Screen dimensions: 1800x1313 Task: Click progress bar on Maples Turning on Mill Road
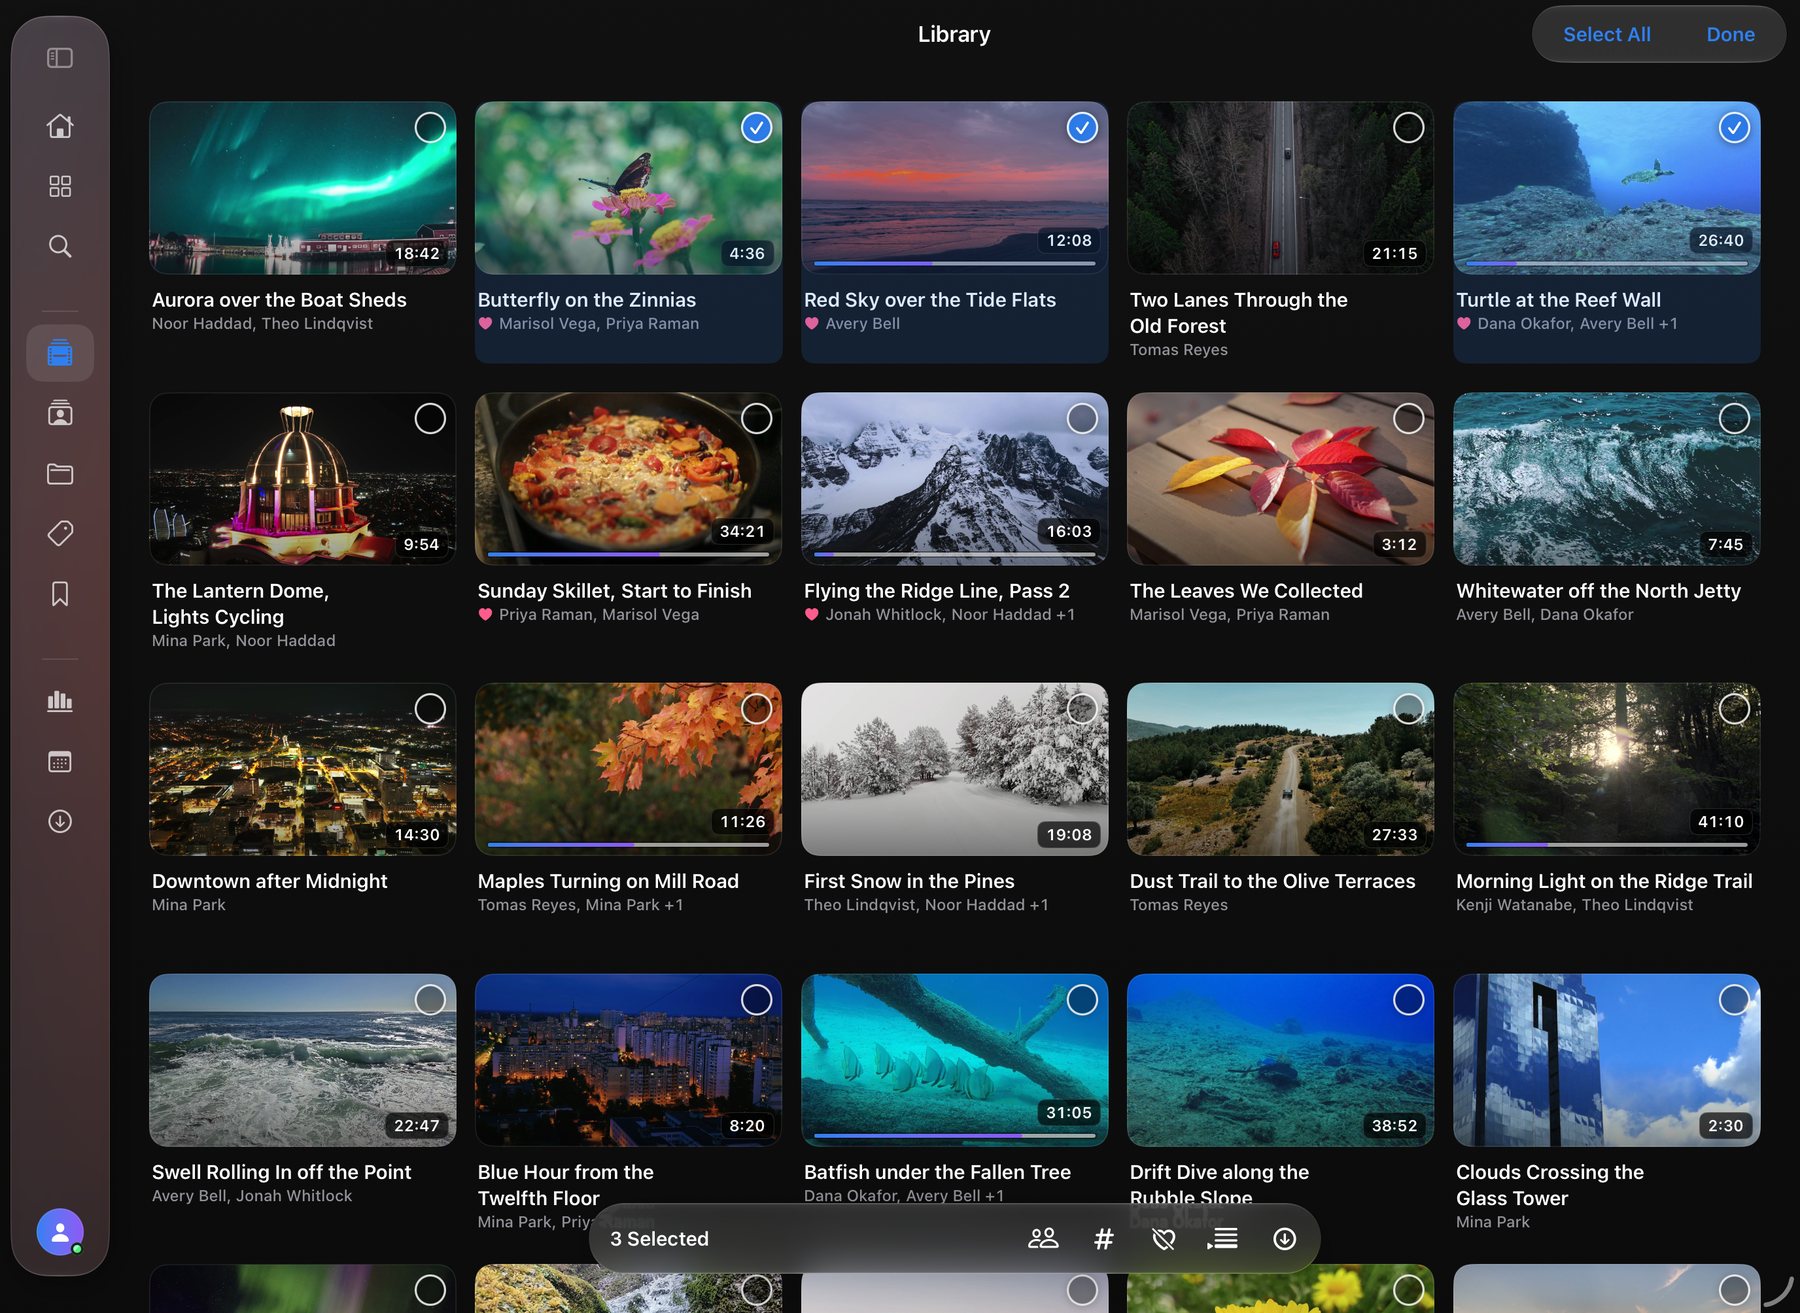click(x=628, y=844)
